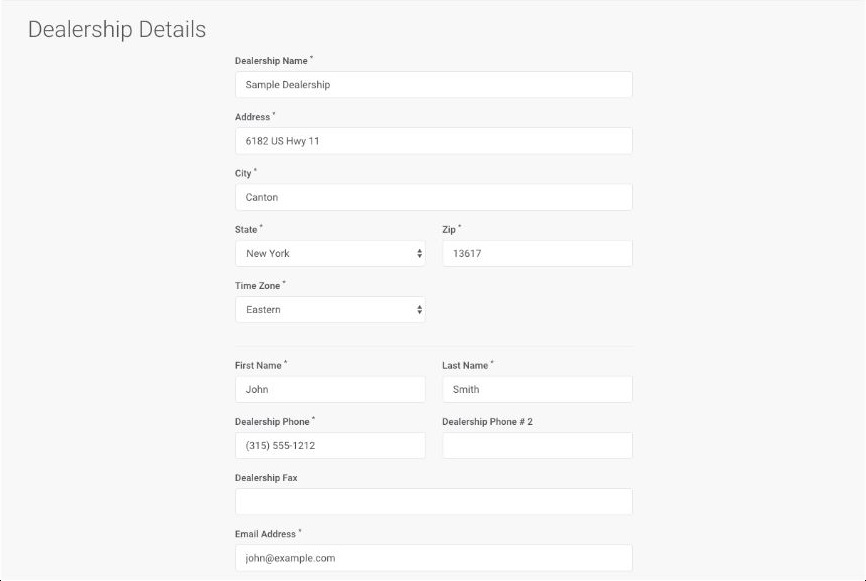Image resolution: width=866 pixels, height=581 pixels.
Task: Click the Dealership Fax label
Action: pos(266,478)
